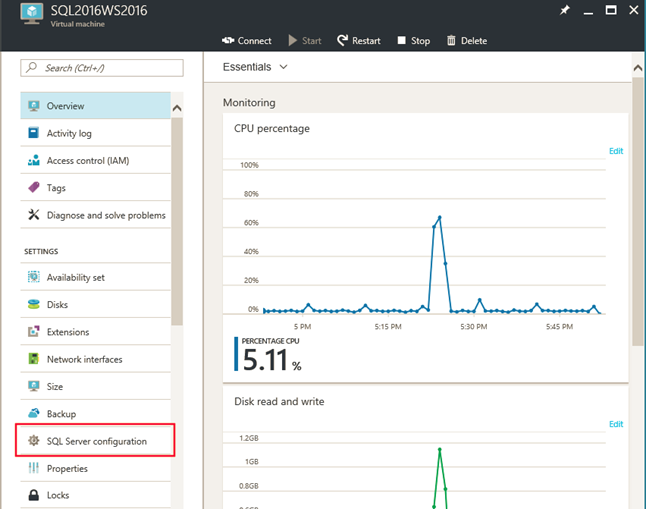Image resolution: width=646 pixels, height=509 pixels.
Task: Pin the blade using pin icon
Action: pos(564,10)
